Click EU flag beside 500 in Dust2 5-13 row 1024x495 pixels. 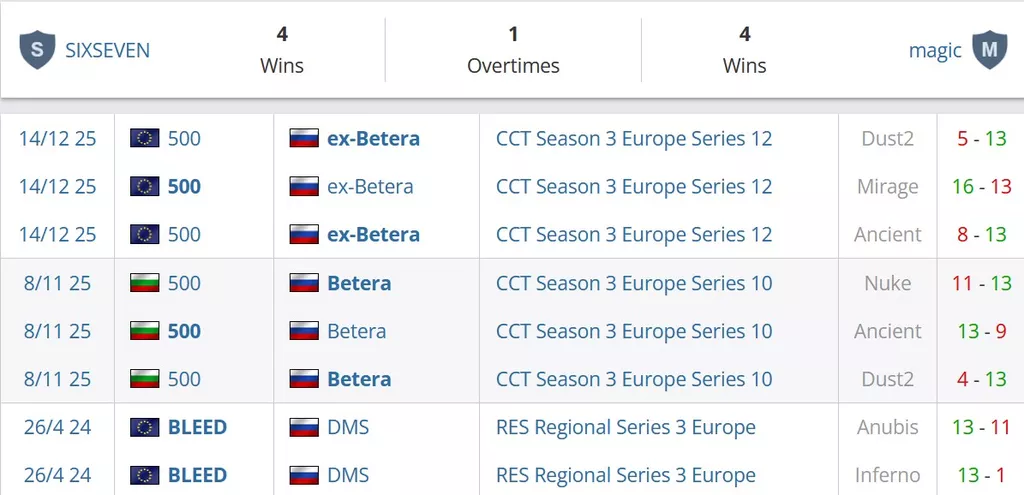pos(145,138)
